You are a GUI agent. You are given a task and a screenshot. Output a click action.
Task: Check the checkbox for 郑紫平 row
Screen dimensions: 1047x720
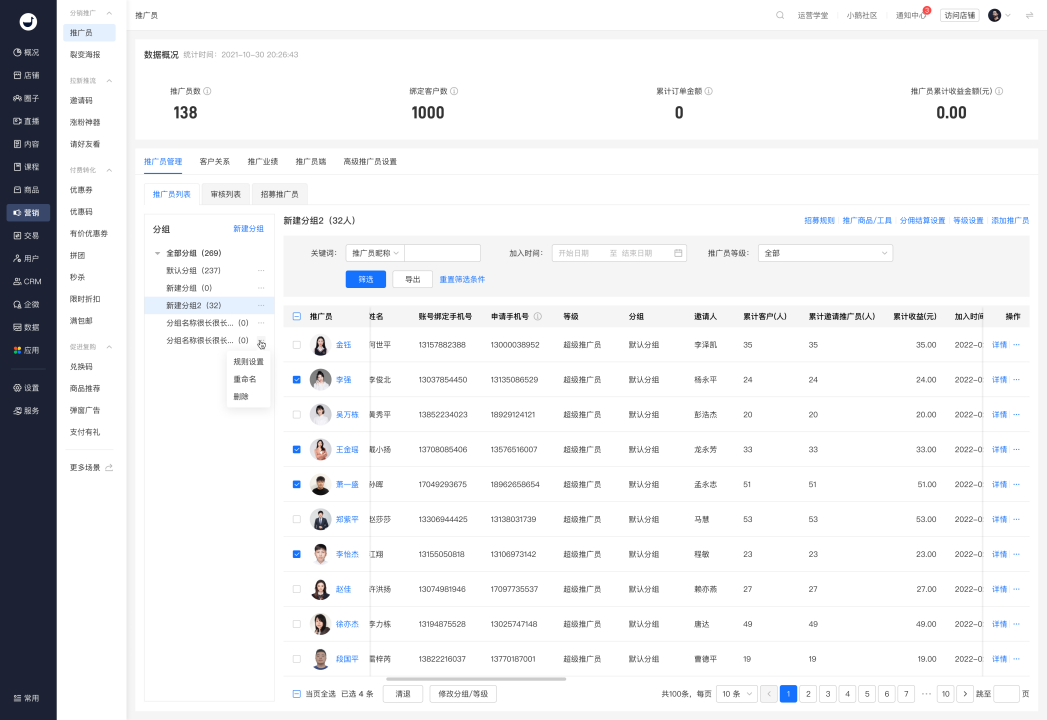click(x=296, y=519)
